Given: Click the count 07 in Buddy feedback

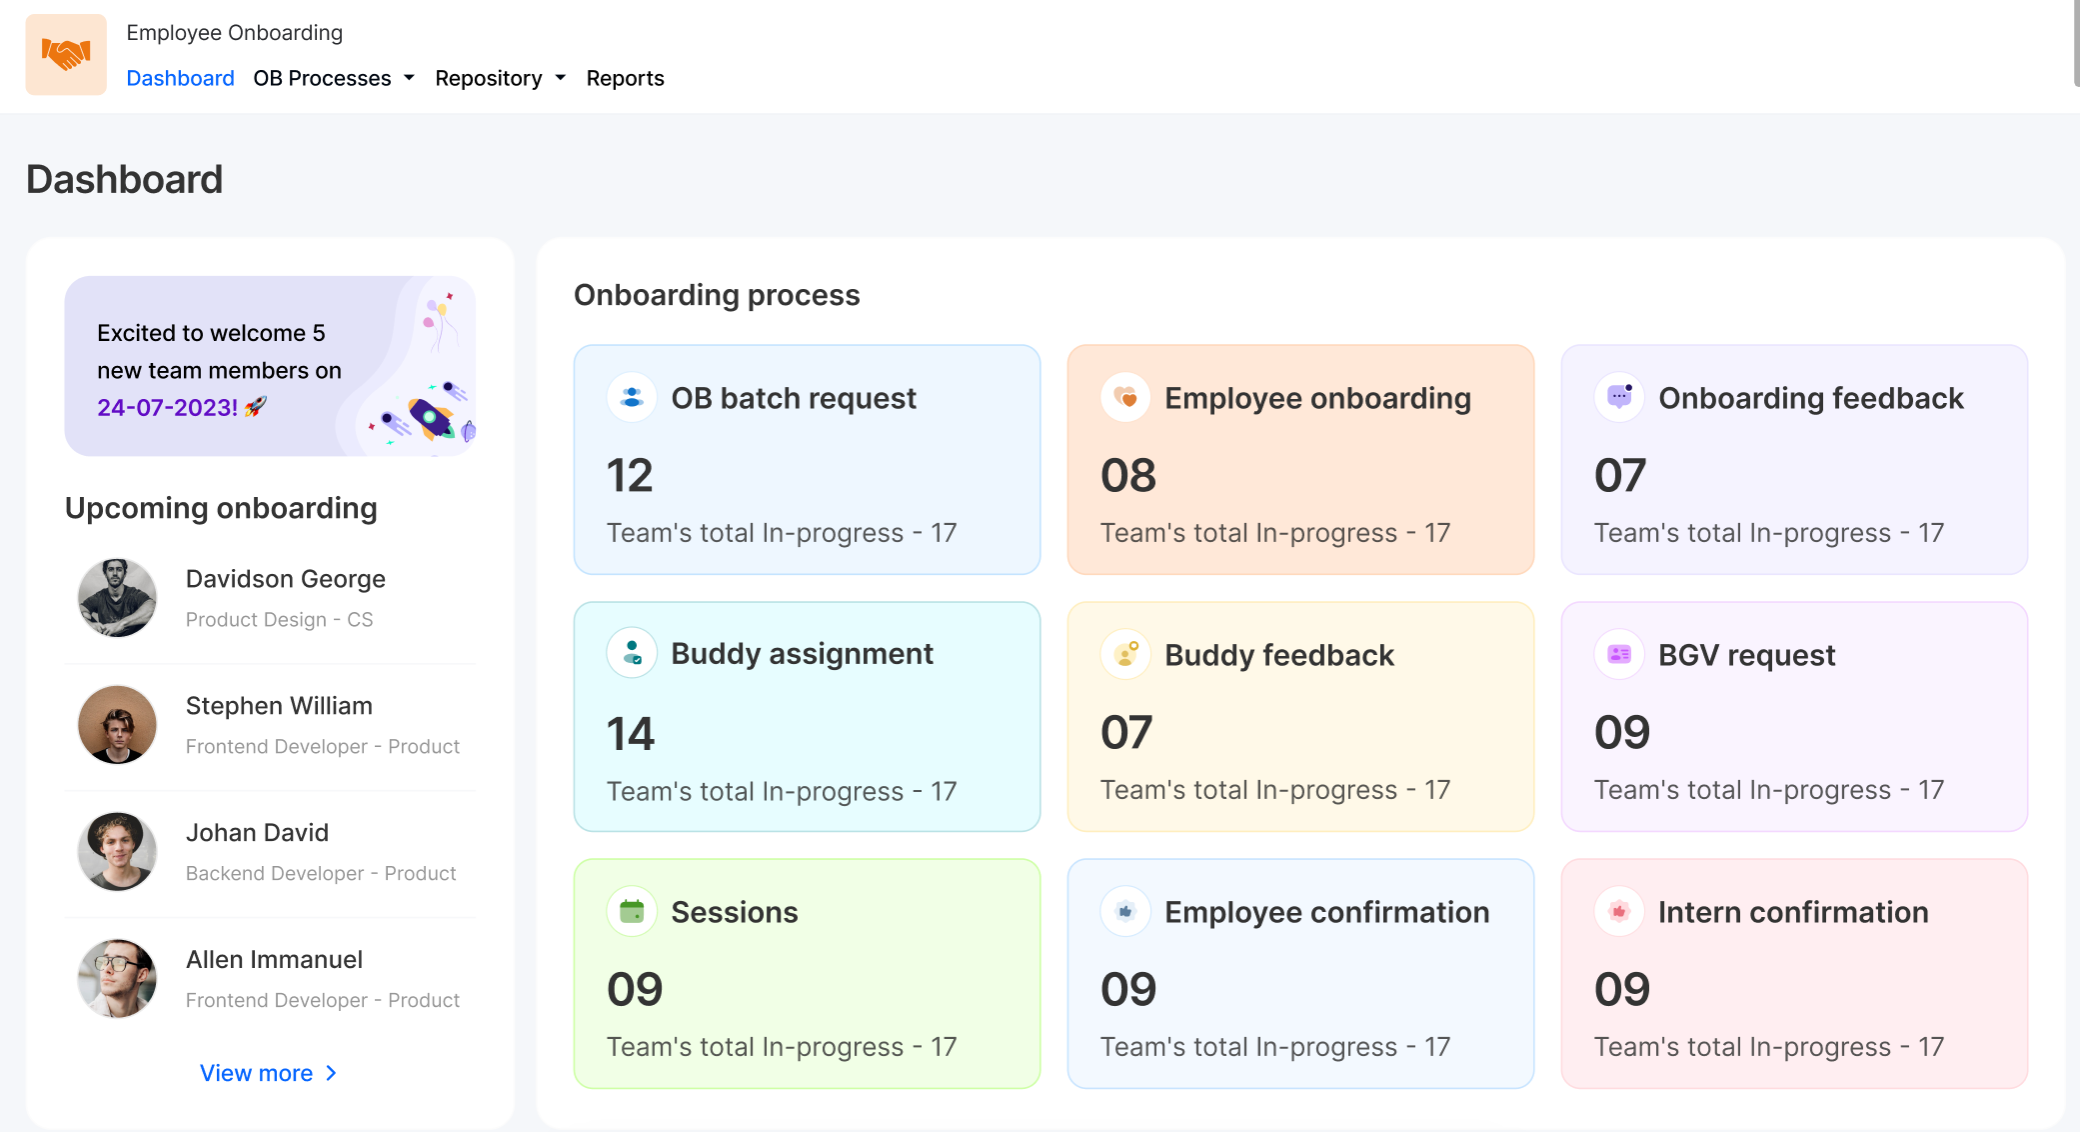Looking at the screenshot, I should 1126,732.
